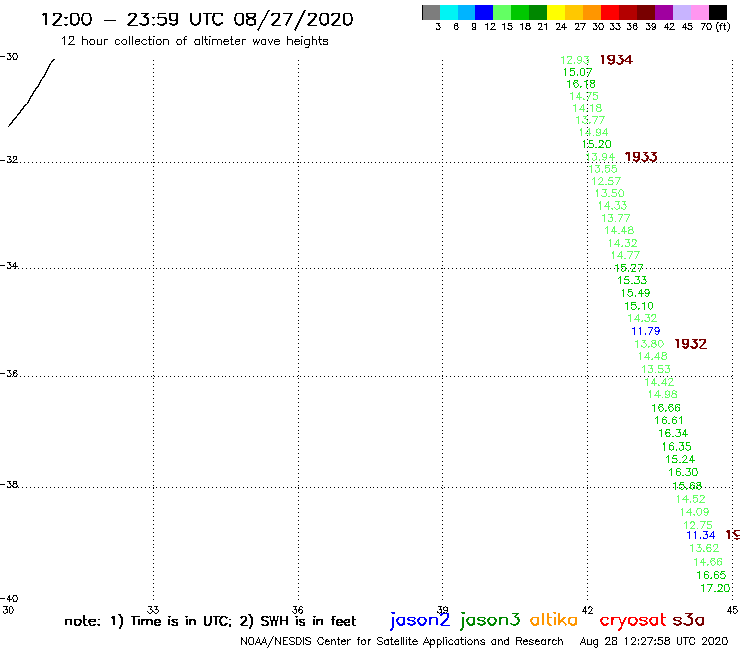Viewport: 740px width, 650px height.
Task: Click the 13.94 wave height value
Action: [600, 157]
